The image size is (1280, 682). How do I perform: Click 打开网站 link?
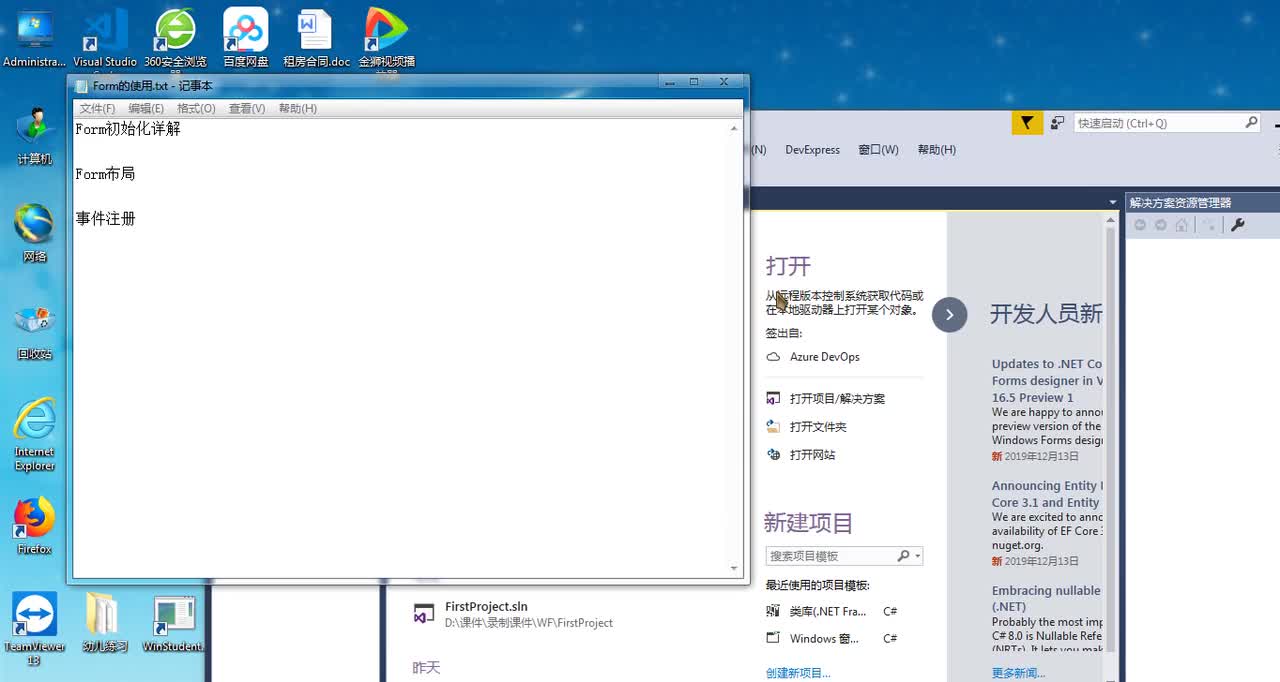coord(812,454)
